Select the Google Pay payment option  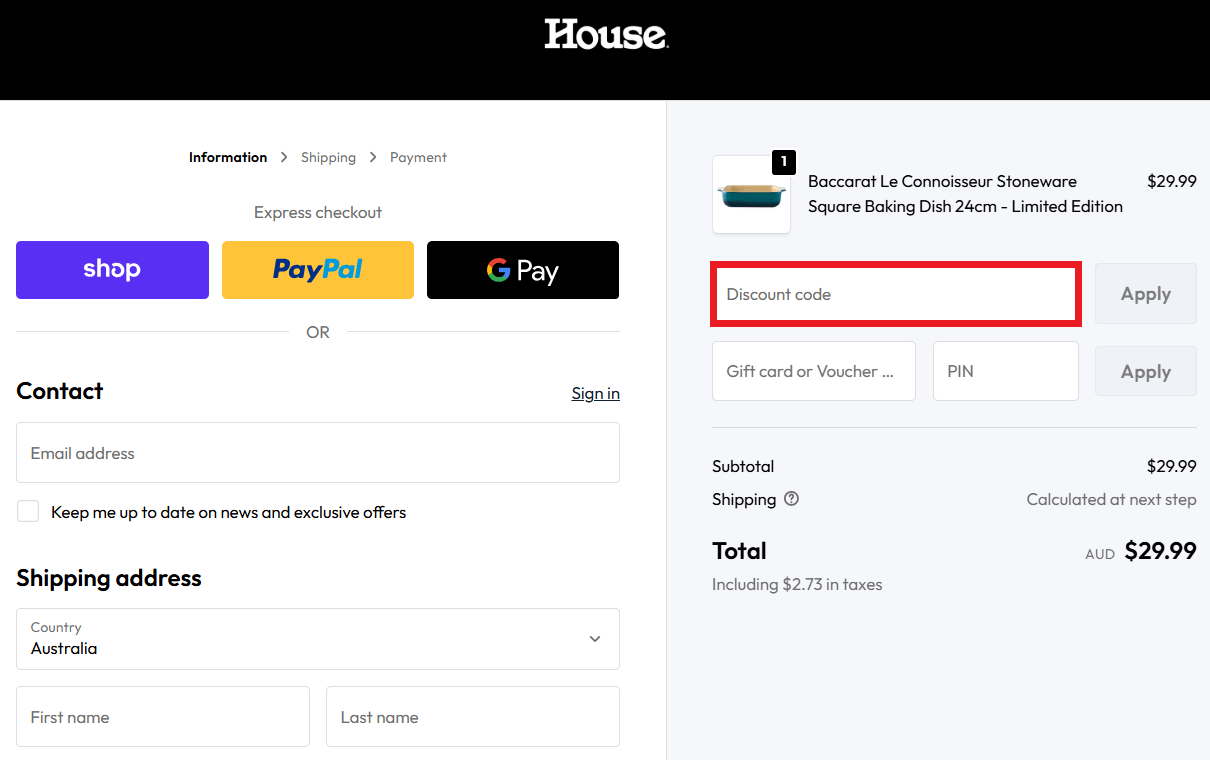522,269
